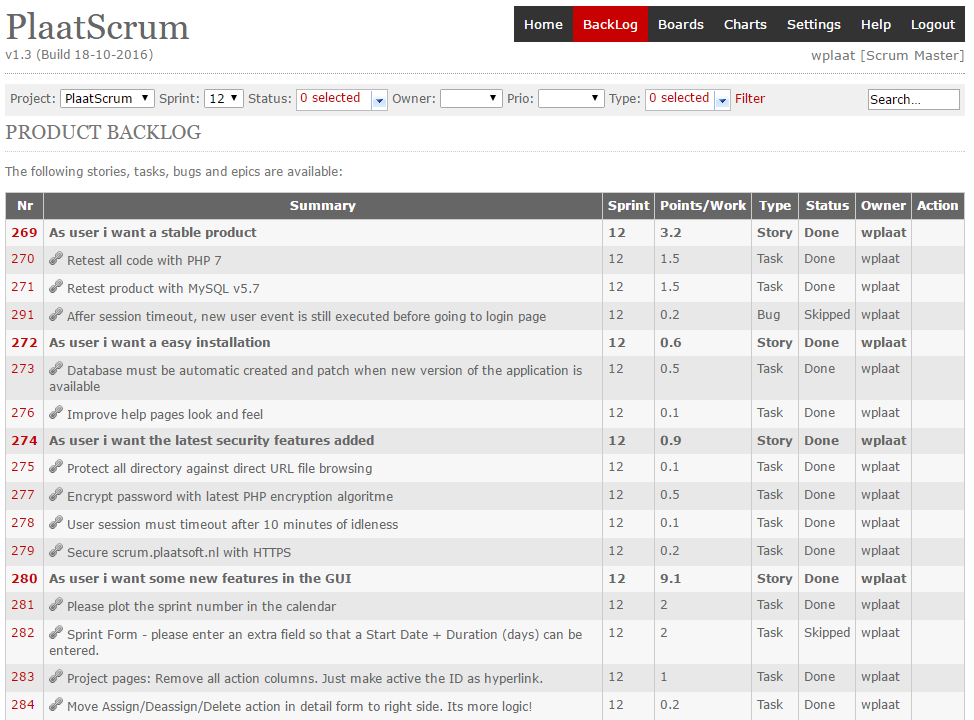Open the Project dropdown showing PlaatScrum
Image resolution: width=974 pixels, height=720 pixels.
(x=107, y=98)
